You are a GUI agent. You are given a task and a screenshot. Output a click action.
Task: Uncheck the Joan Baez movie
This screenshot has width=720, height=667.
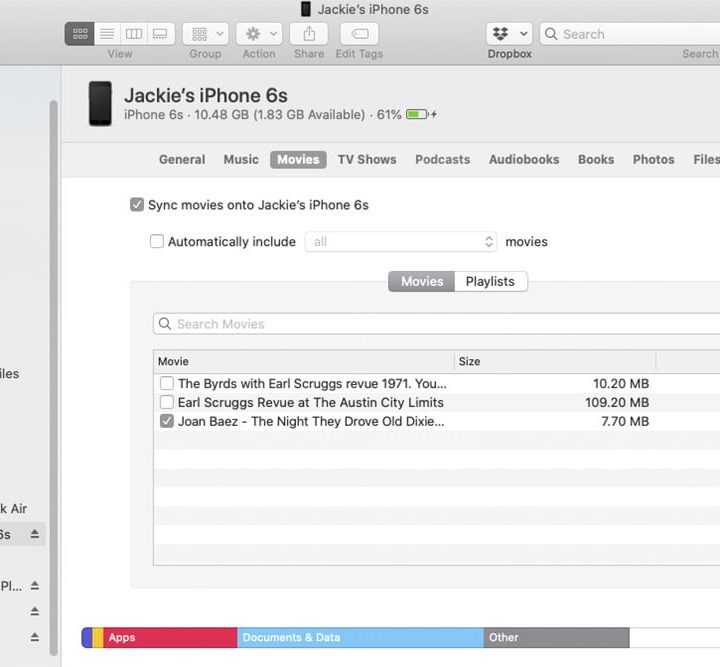point(167,421)
